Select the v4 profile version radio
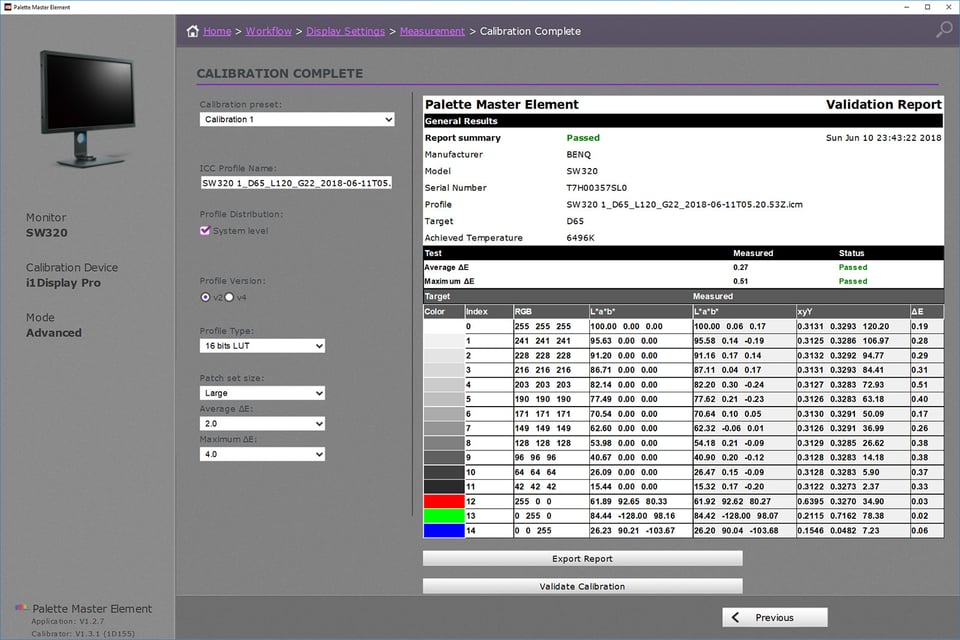Viewport: 960px width, 640px height. (229, 297)
